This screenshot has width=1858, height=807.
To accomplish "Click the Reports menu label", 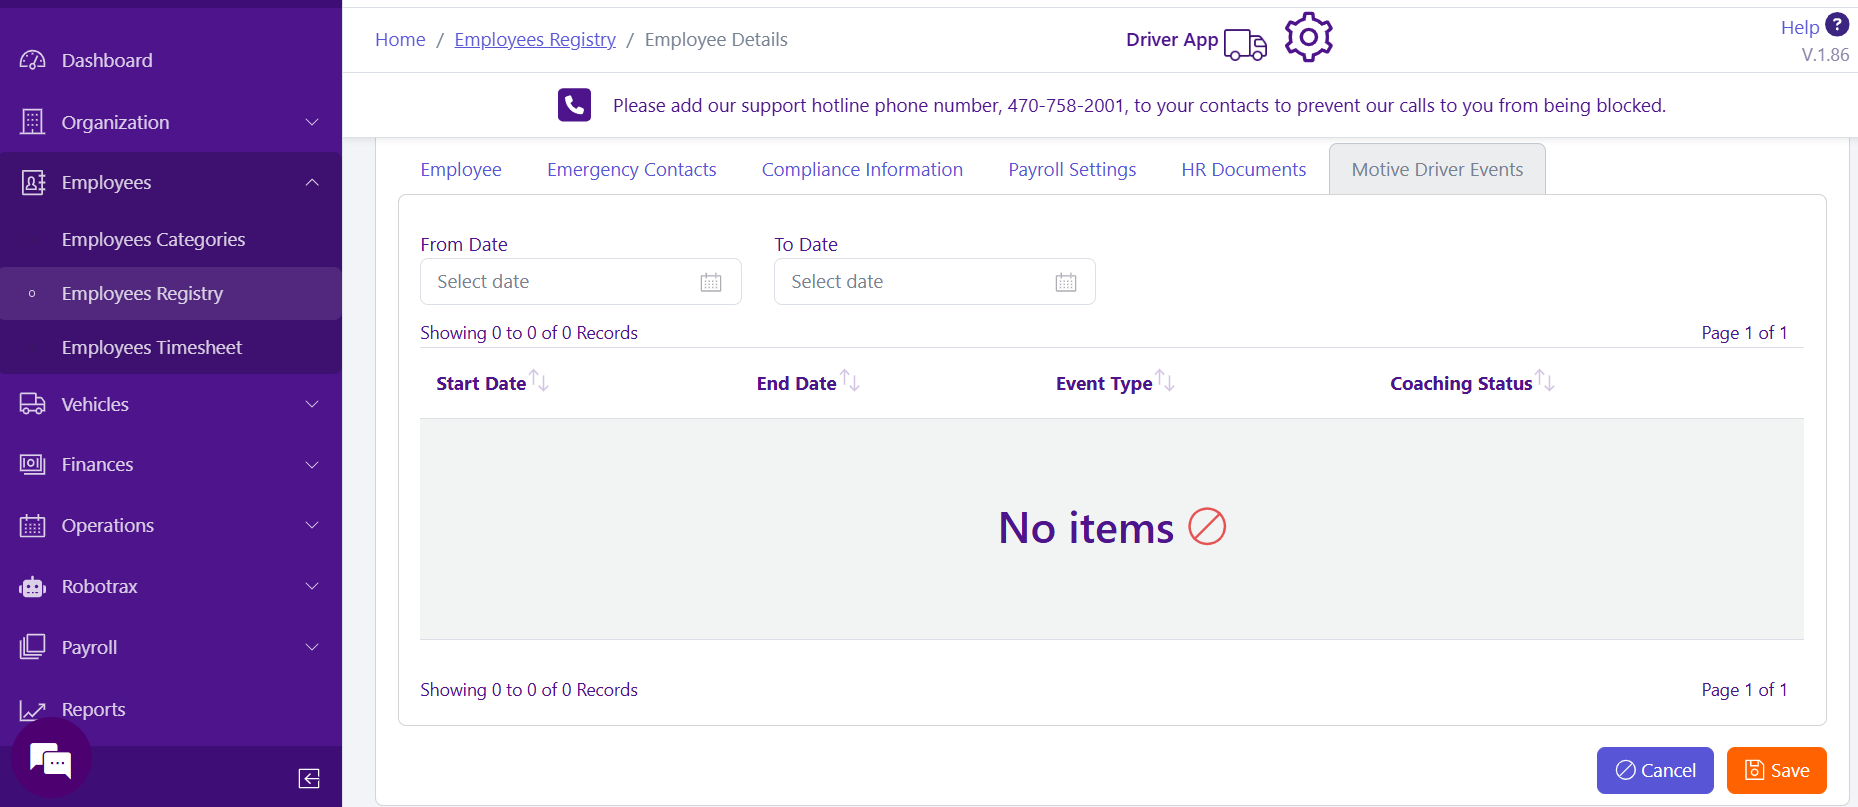I will click(x=93, y=710).
